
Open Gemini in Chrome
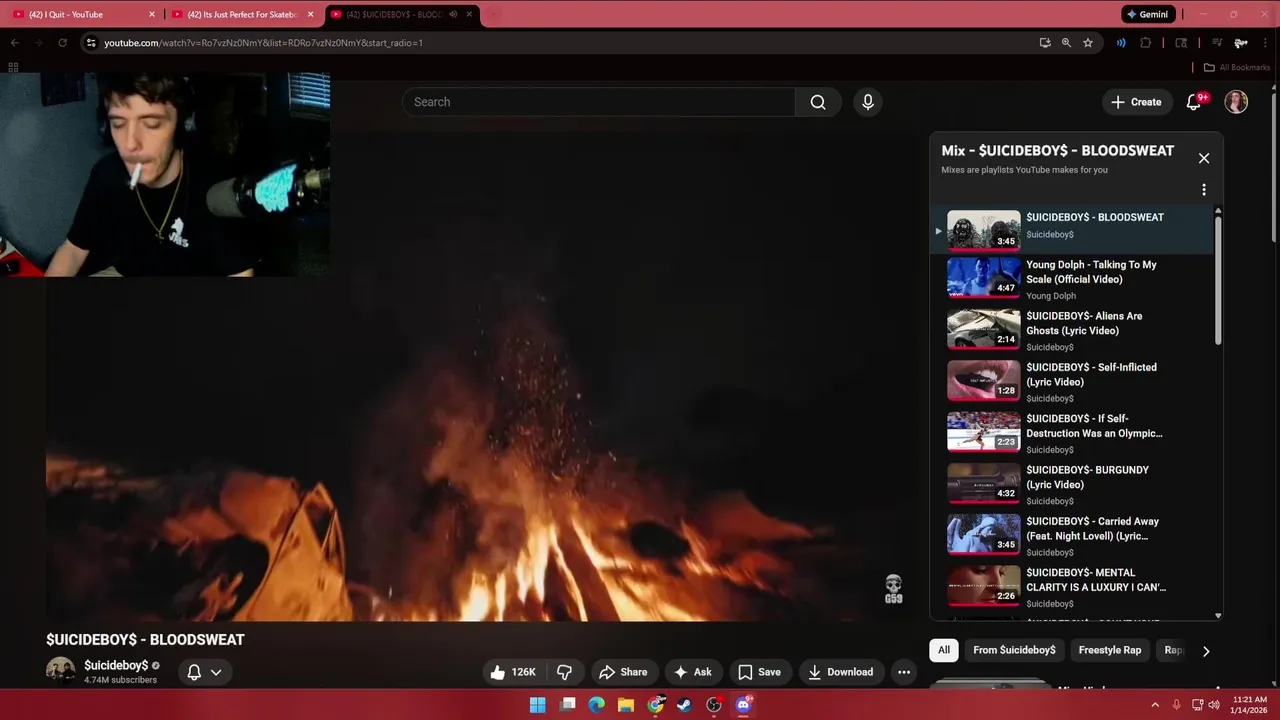point(1147,14)
